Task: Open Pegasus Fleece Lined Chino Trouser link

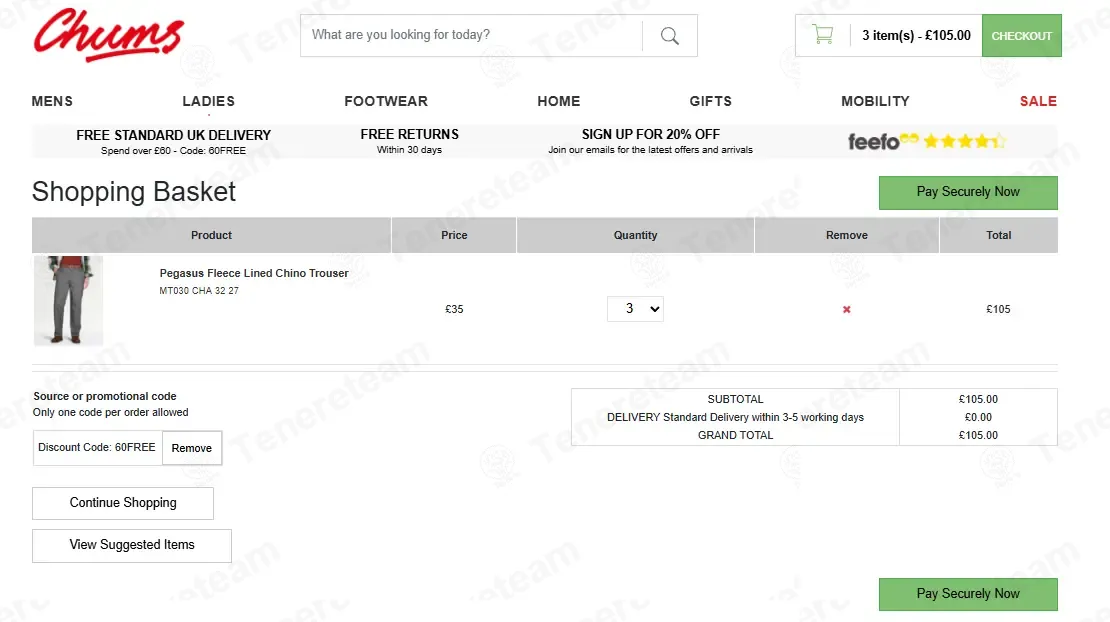Action: click(x=254, y=273)
